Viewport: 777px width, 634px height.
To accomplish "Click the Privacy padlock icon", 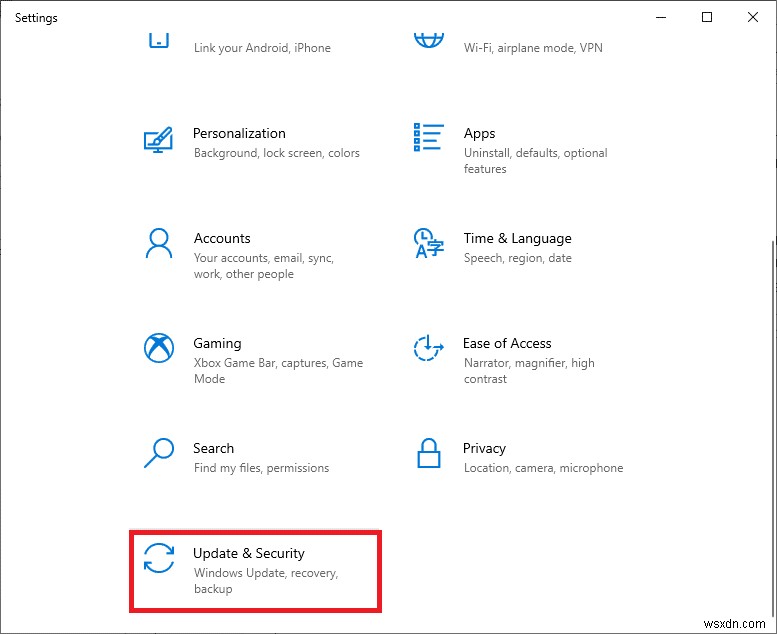I will (x=428, y=453).
